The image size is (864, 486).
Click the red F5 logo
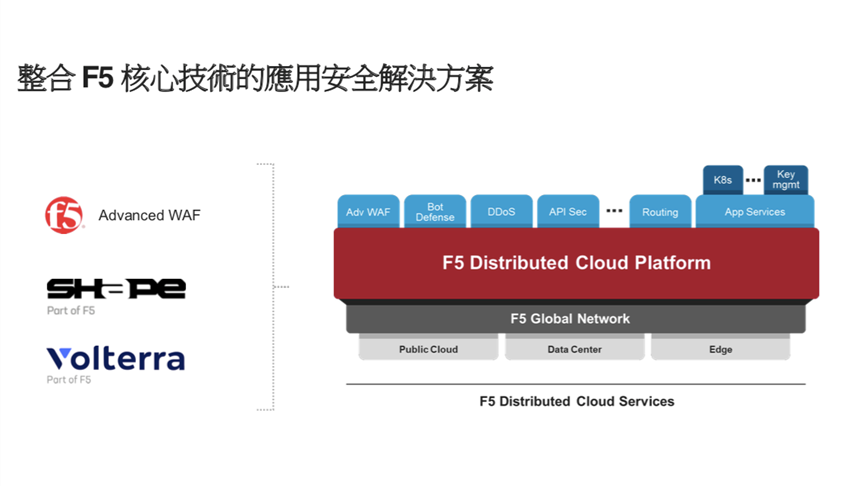(64, 215)
